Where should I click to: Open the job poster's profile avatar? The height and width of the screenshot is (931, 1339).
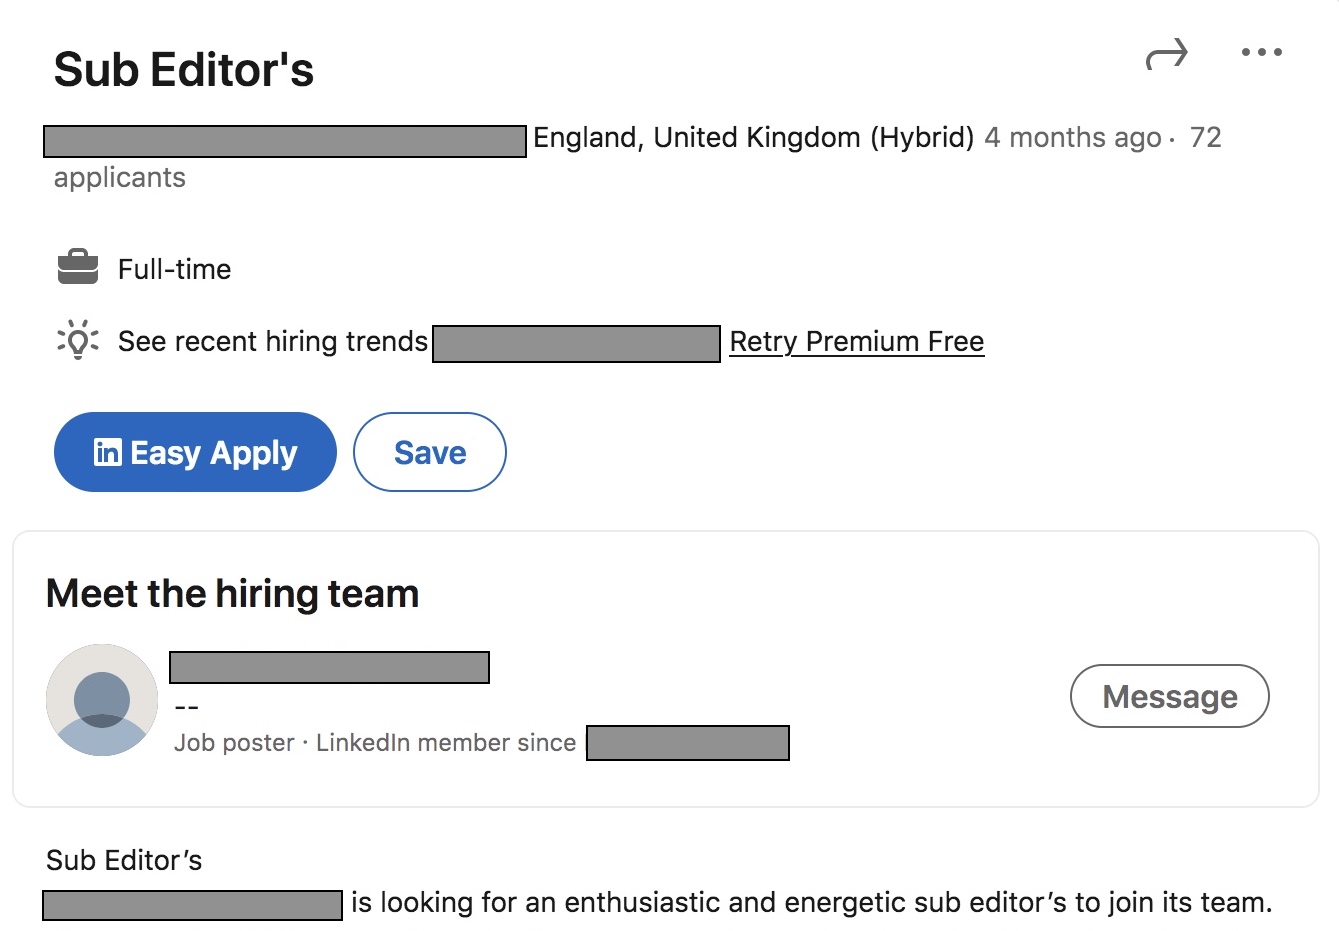[102, 700]
